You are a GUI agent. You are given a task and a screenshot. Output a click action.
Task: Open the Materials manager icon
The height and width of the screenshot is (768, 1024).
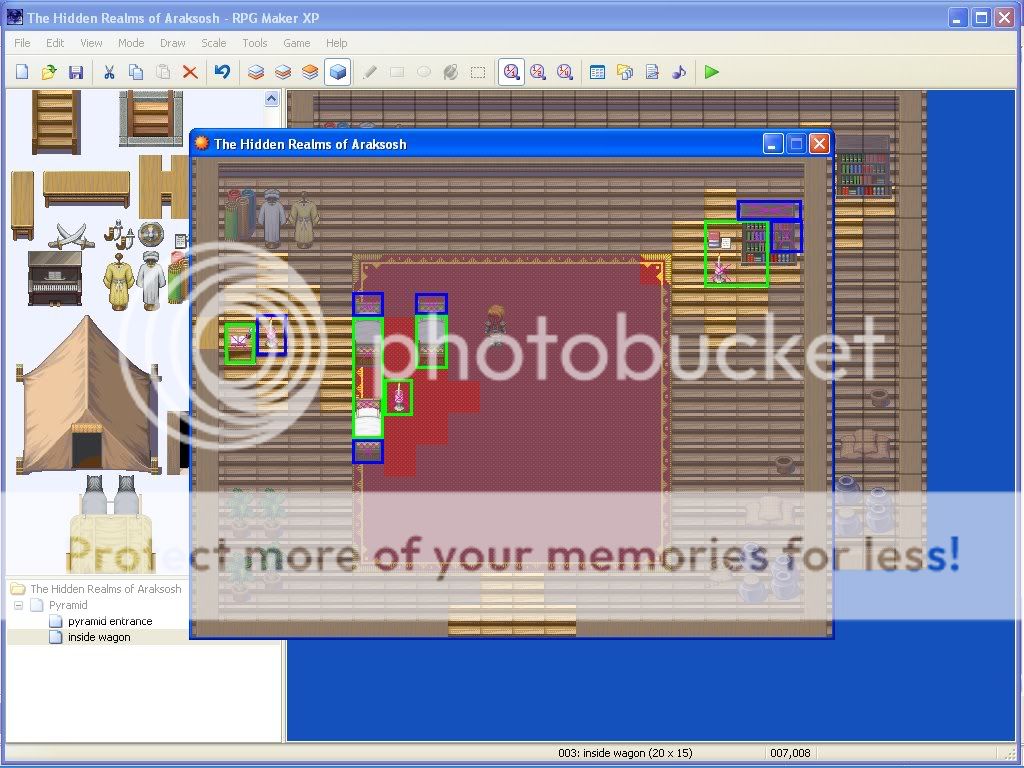point(625,72)
